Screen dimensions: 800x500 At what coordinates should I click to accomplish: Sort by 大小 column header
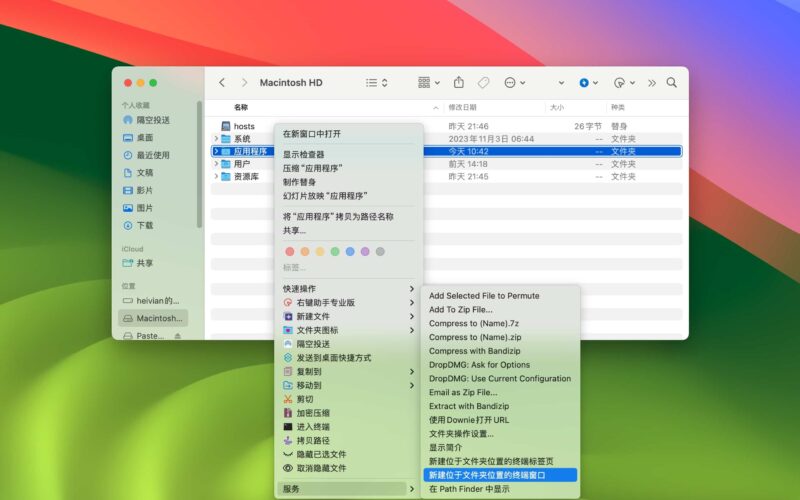557,108
